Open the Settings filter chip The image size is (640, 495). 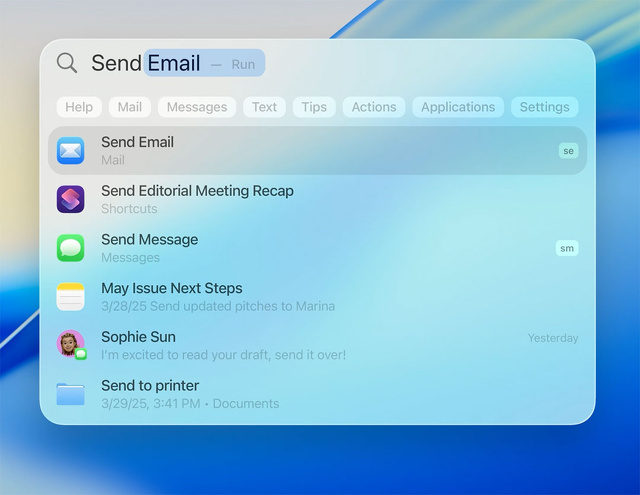pyautogui.click(x=544, y=107)
